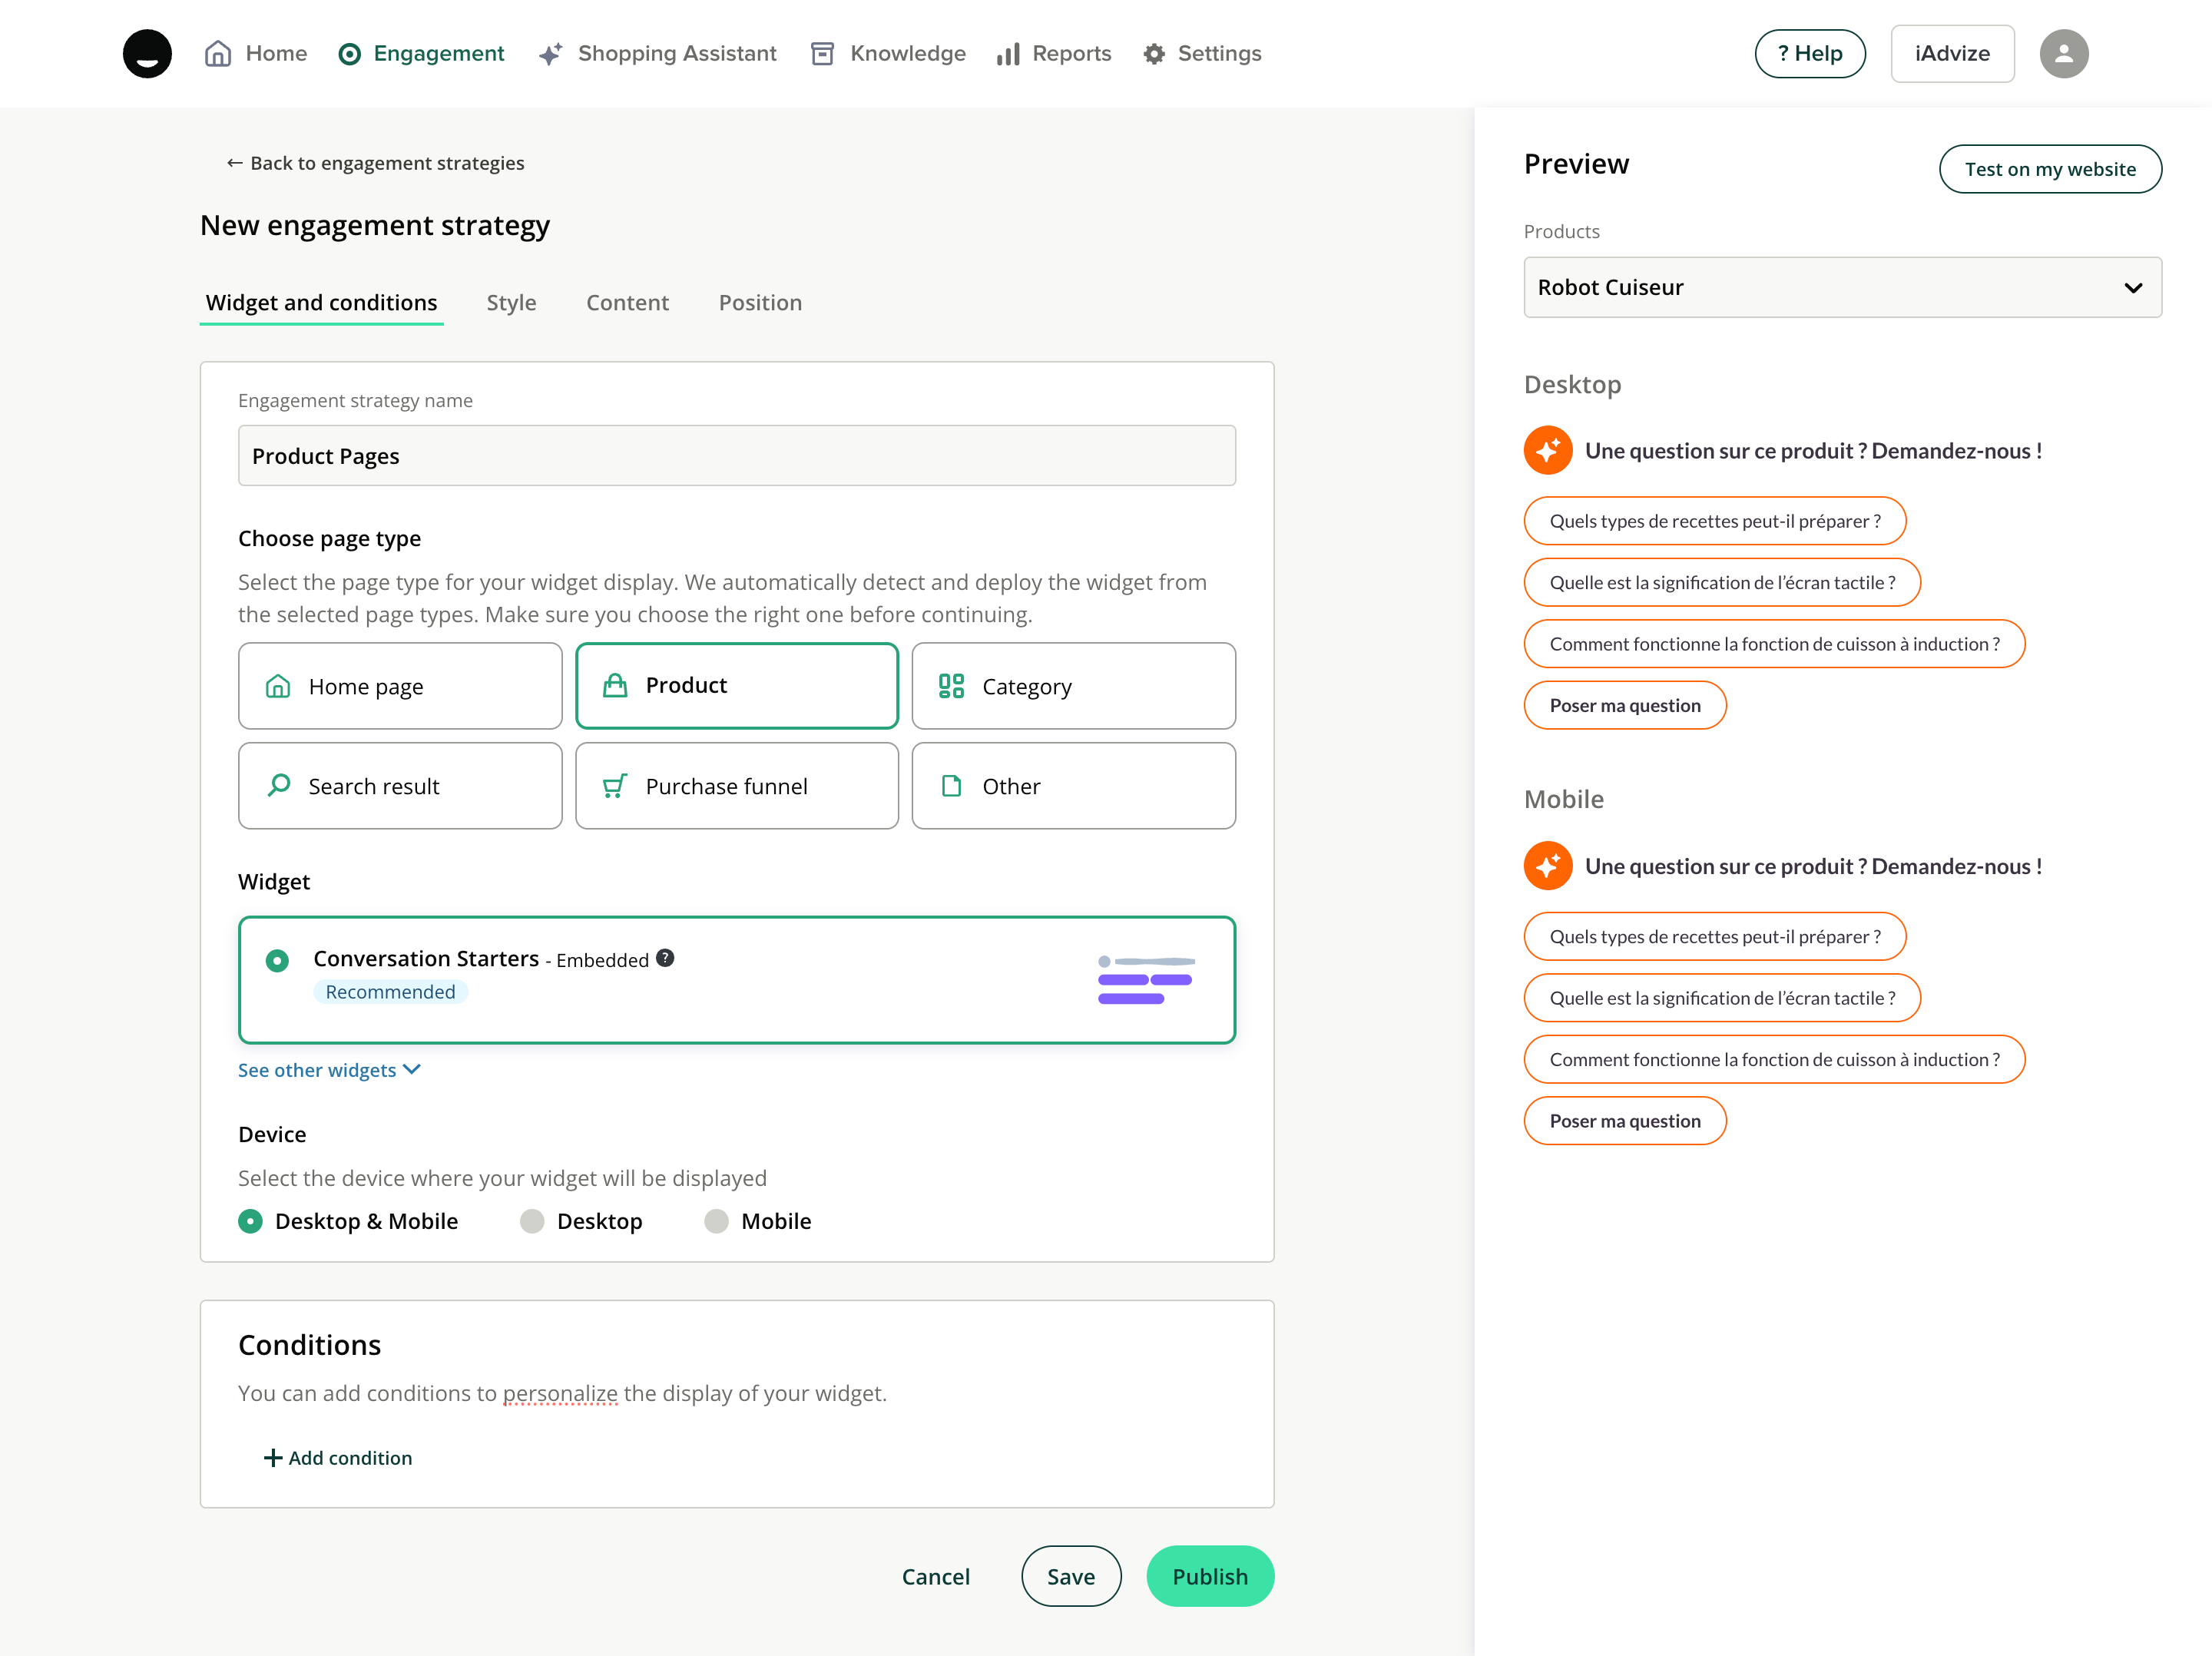Open the Robot Cuiseur products dropdown
The height and width of the screenshot is (1656, 2212).
tap(1841, 288)
